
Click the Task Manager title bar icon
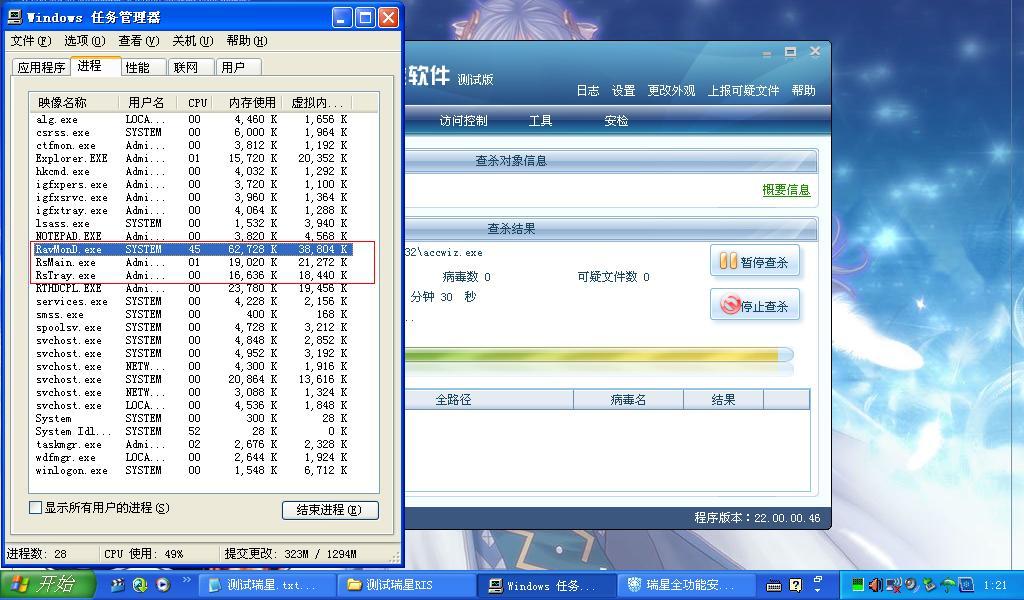coord(15,16)
